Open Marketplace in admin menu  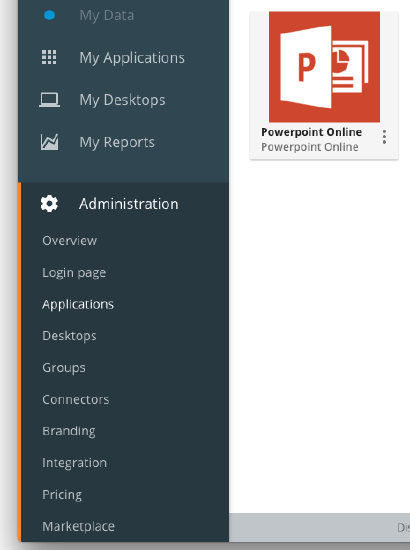[x=78, y=526]
